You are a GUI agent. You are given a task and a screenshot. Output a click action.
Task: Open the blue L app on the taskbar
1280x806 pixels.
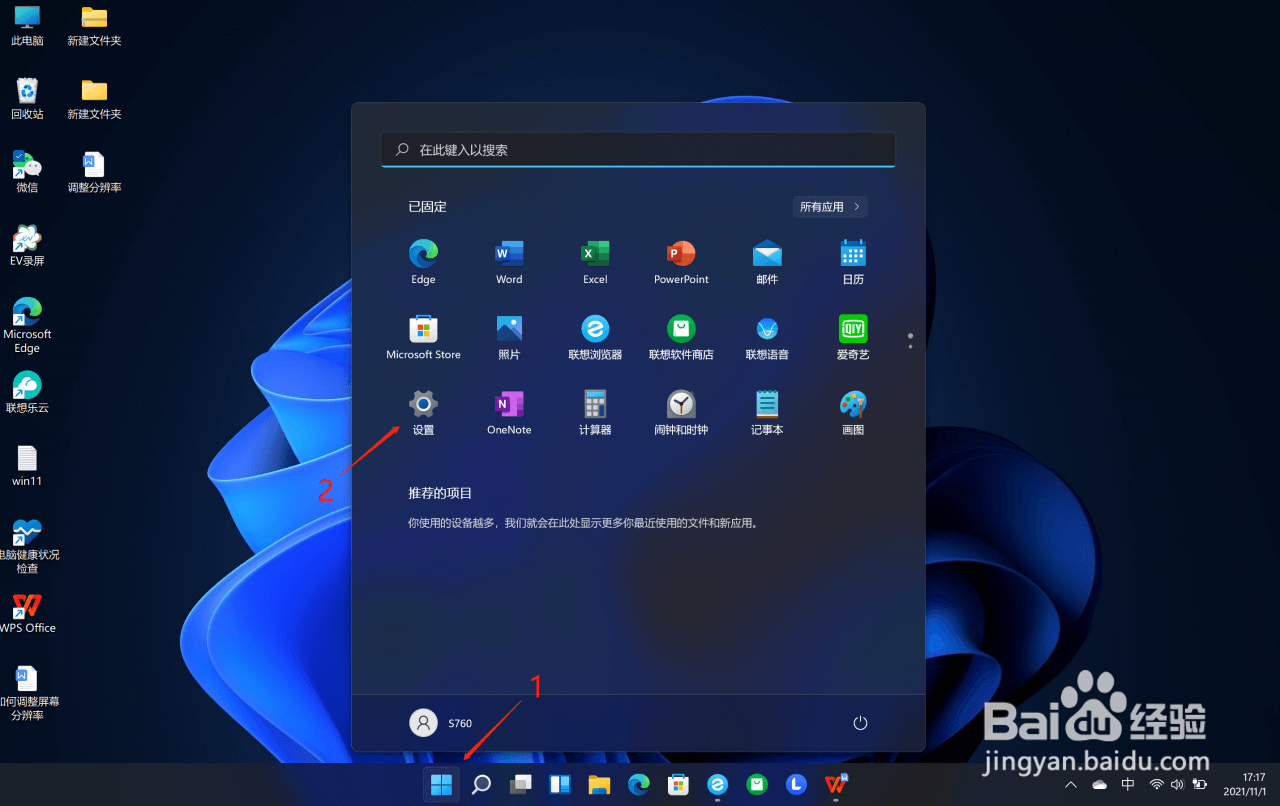click(796, 785)
